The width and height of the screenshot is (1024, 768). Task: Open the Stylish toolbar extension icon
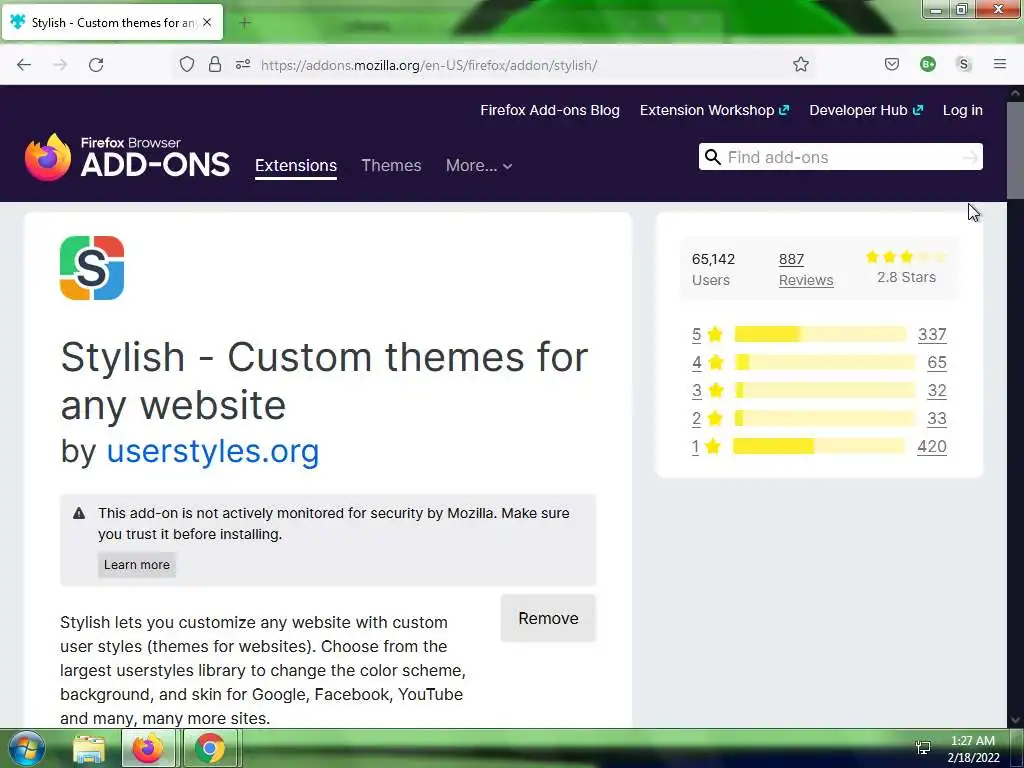tap(963, 64)
